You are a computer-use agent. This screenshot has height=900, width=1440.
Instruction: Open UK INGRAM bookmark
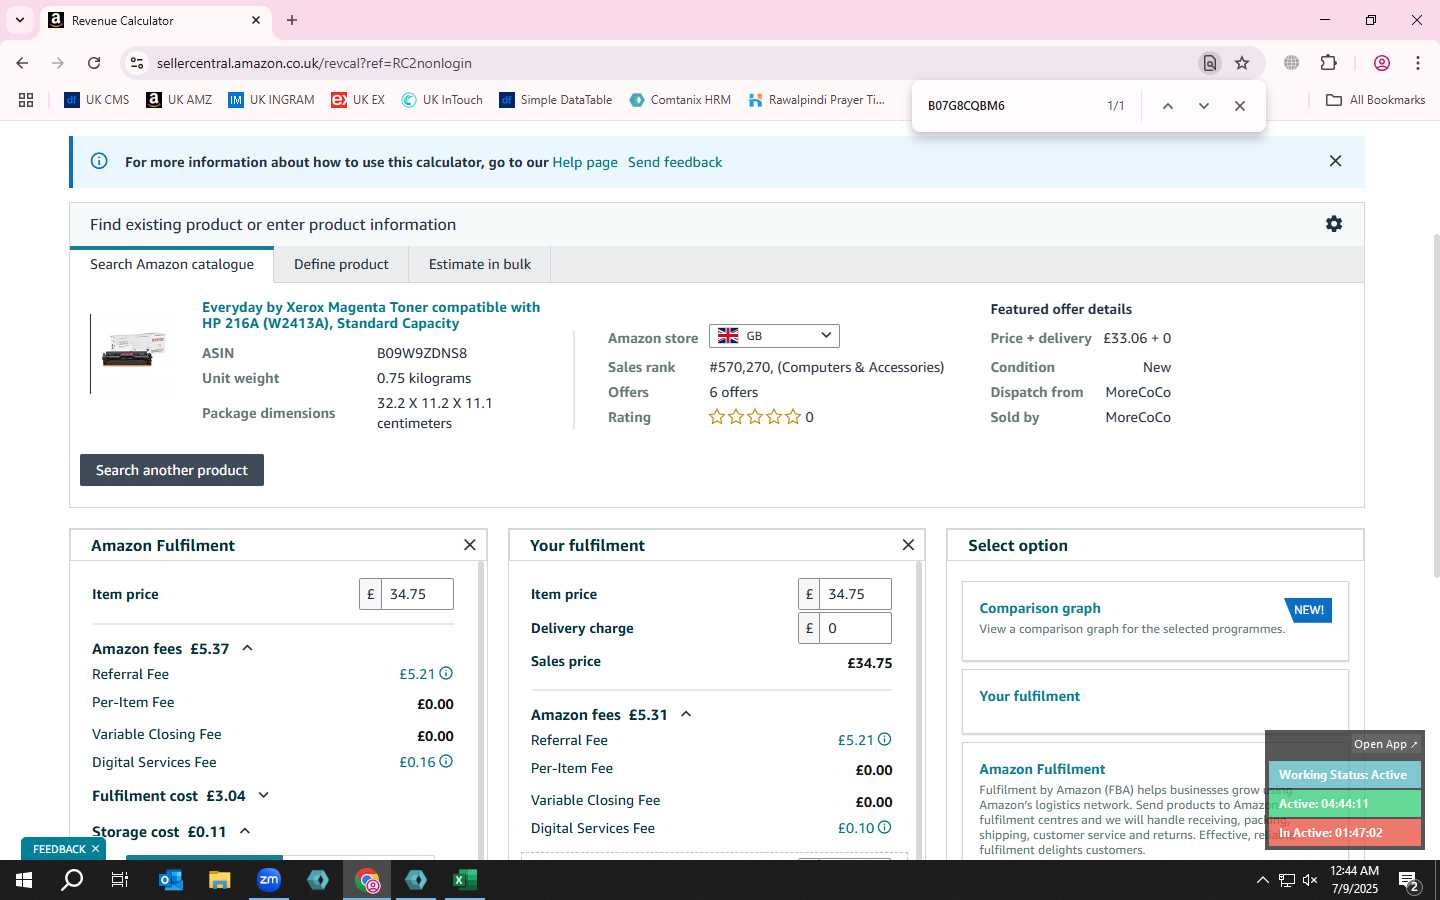coord(271,100)
